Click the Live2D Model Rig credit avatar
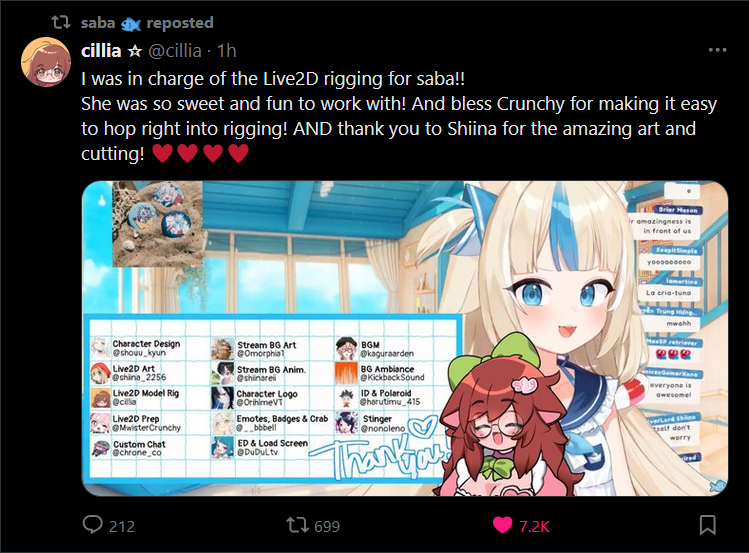The image size is (749, 553). pos(100,397)
